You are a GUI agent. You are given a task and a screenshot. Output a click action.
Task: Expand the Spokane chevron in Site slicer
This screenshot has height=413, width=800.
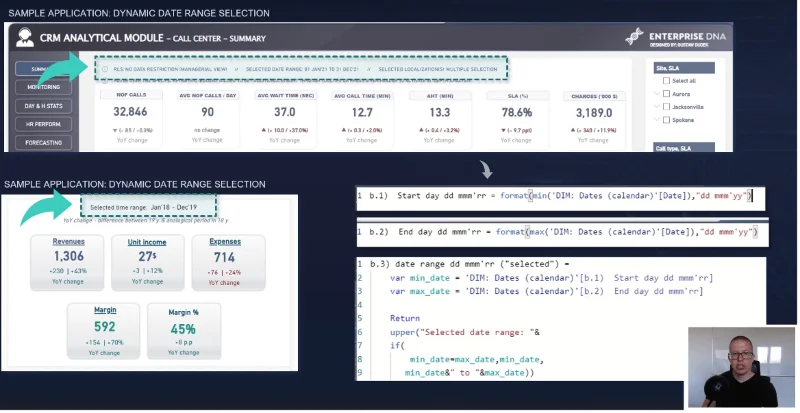click(x=657, y=120)
